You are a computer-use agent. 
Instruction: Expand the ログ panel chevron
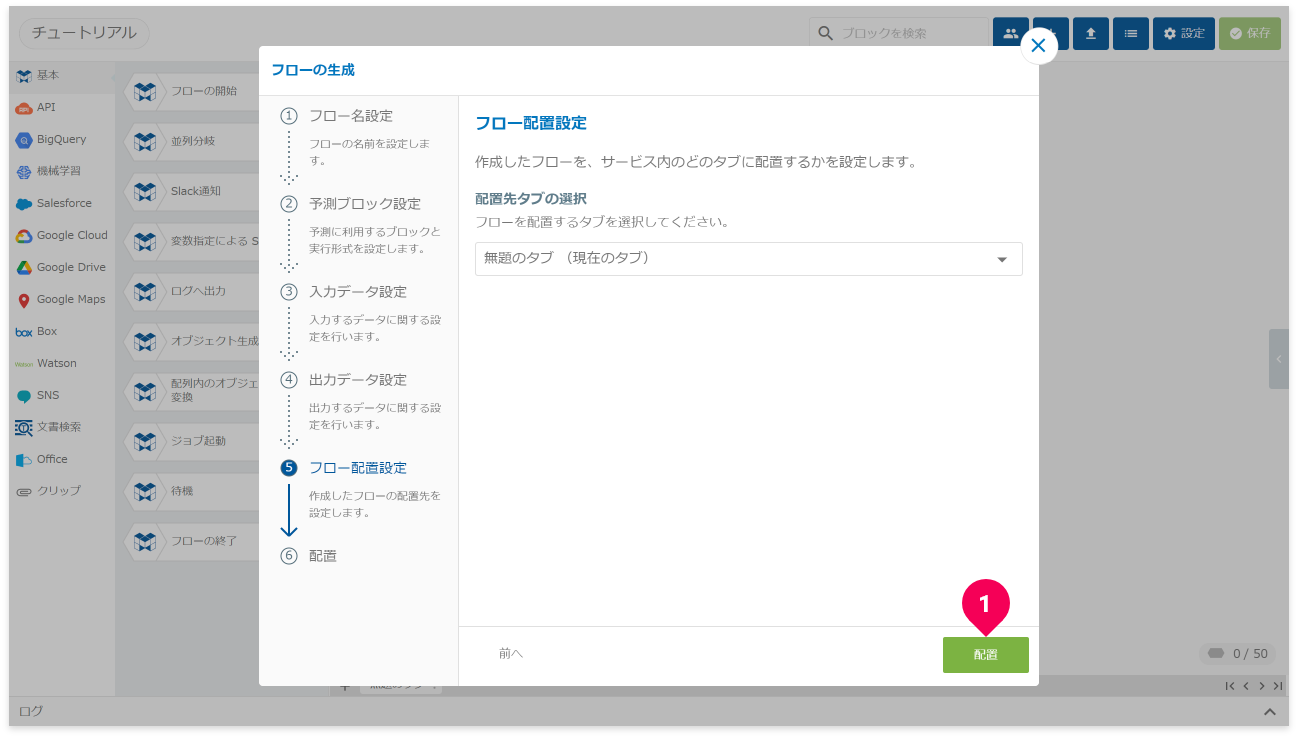[x=1270, y=712]
